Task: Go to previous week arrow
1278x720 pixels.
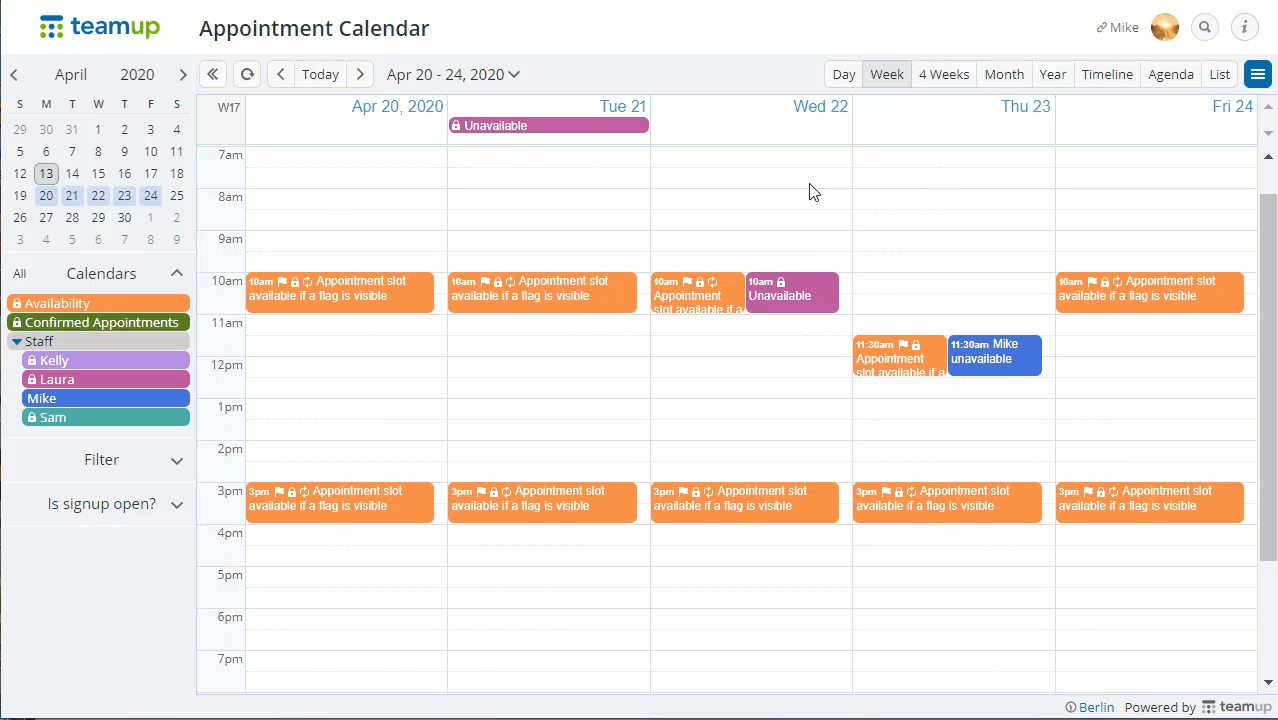Action: 281,74
